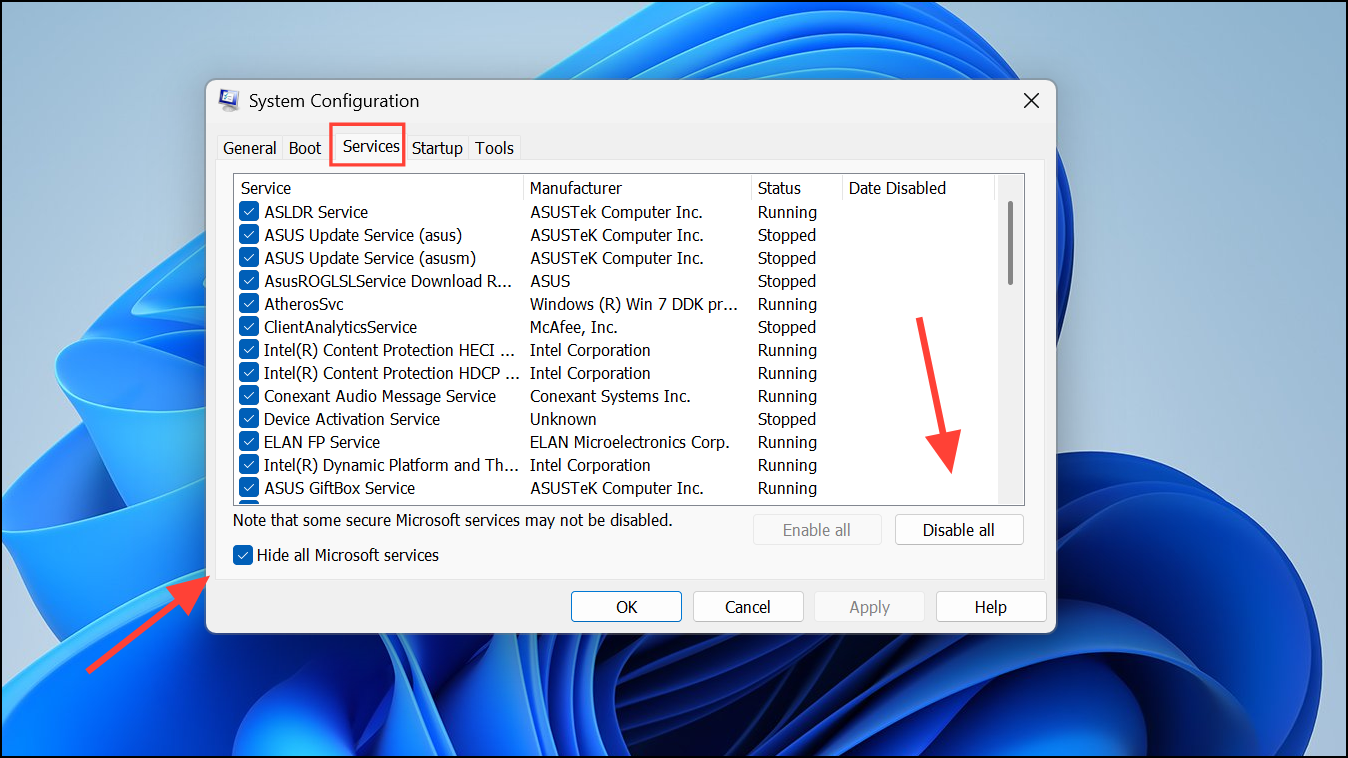Select the Startup tab
Image resolution: width=1348 pixels, height=758 pixels.
point(437,147)
